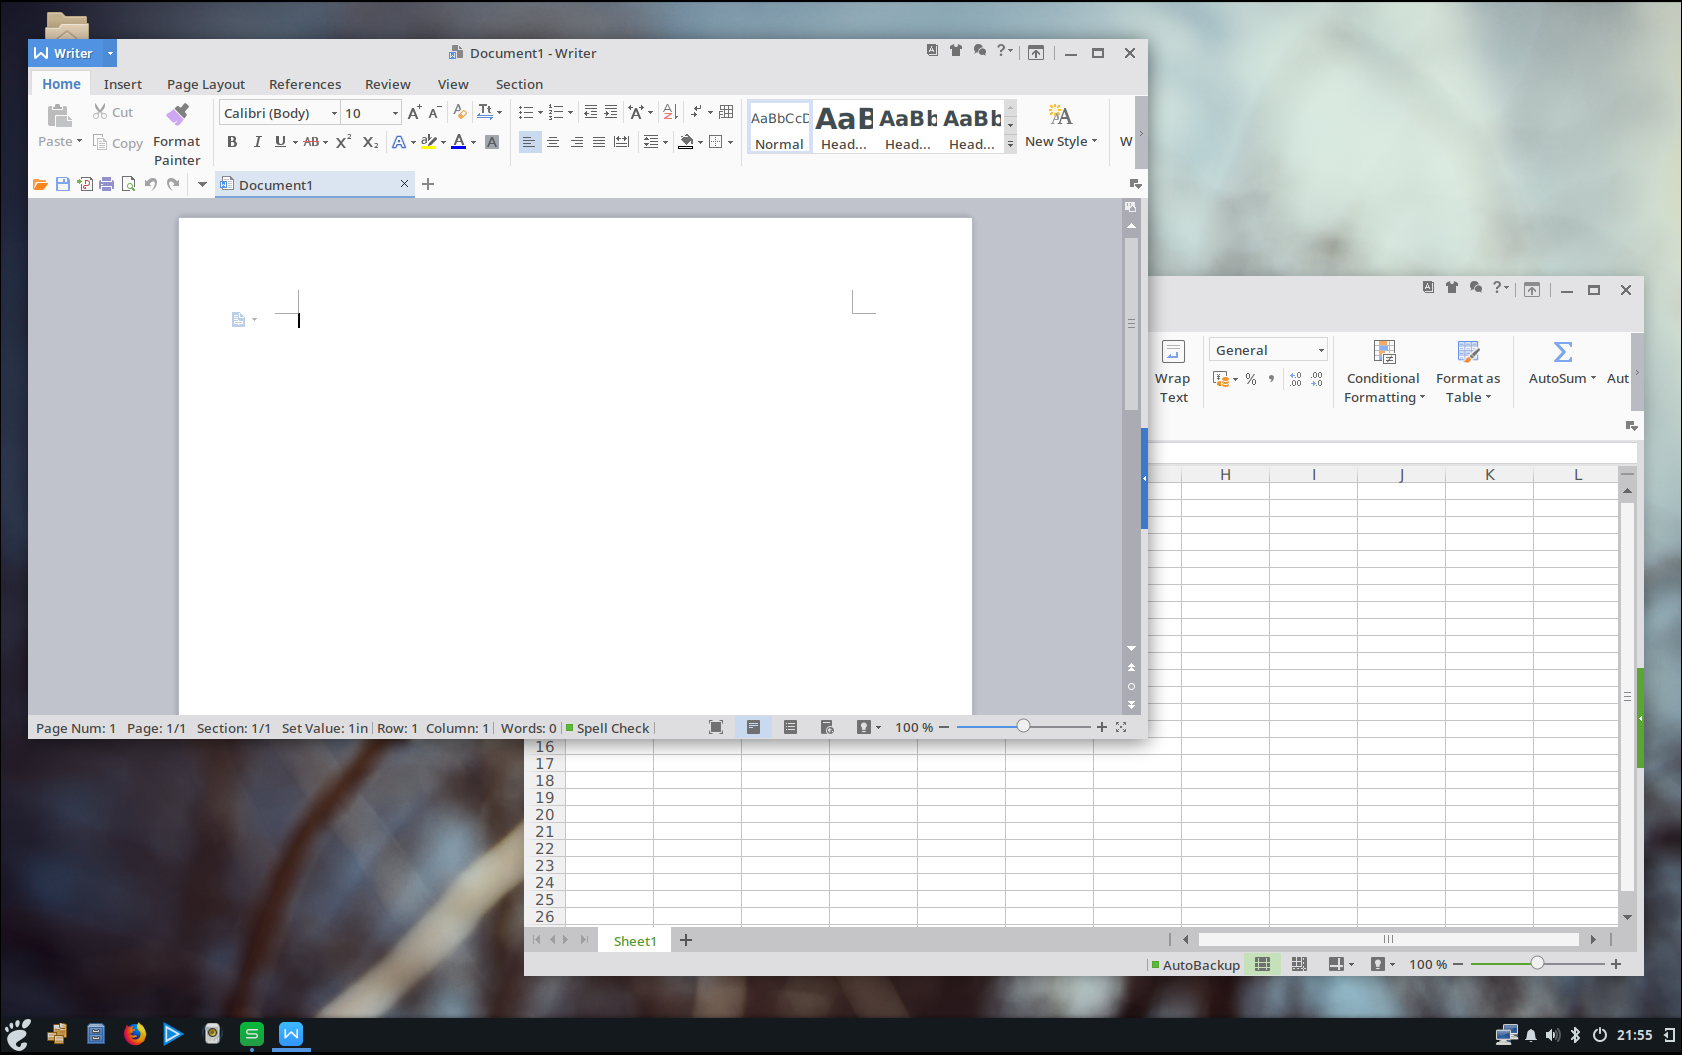The height and width of the screenshot is (1055, 1682).
Task: Open the References ribbon tab
Action: pyautogui.click(x=305, y=84)
